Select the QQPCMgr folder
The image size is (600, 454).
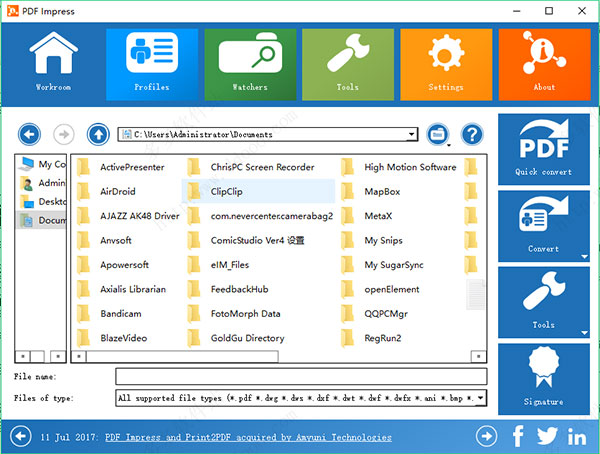pyautogui.click(x=374, y=314)
